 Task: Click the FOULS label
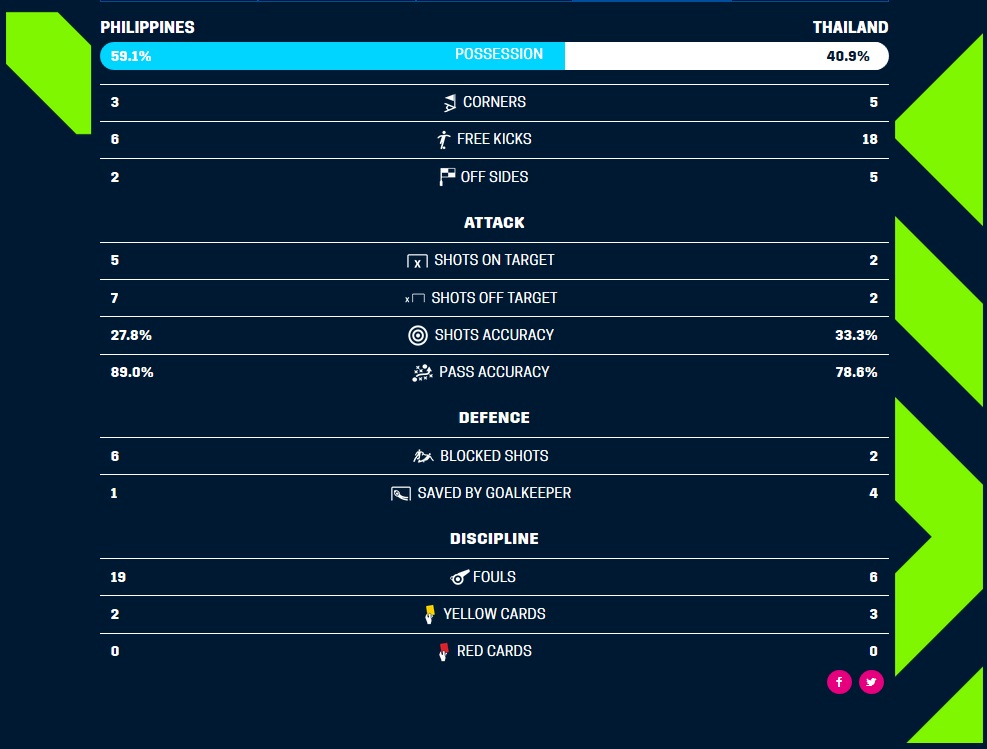click(x=494, y=577)
